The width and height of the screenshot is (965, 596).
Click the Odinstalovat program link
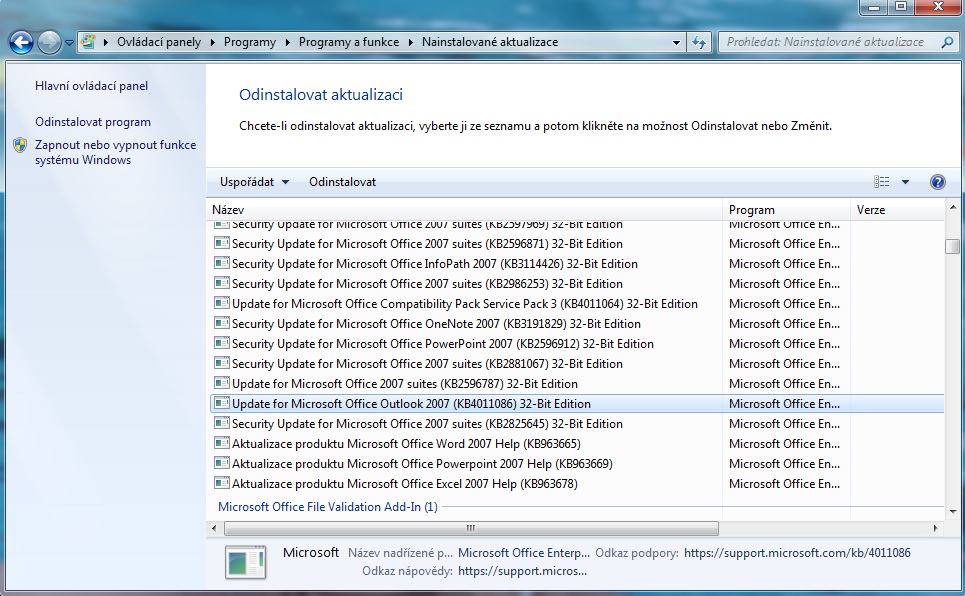click(93, 122)
